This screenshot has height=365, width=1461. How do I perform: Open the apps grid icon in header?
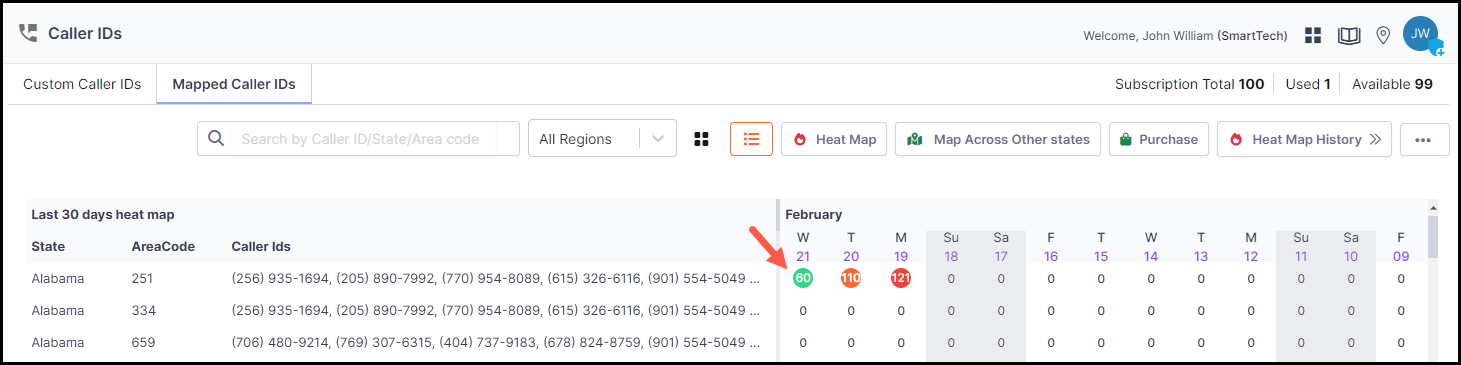click(x=1313, y=35)
